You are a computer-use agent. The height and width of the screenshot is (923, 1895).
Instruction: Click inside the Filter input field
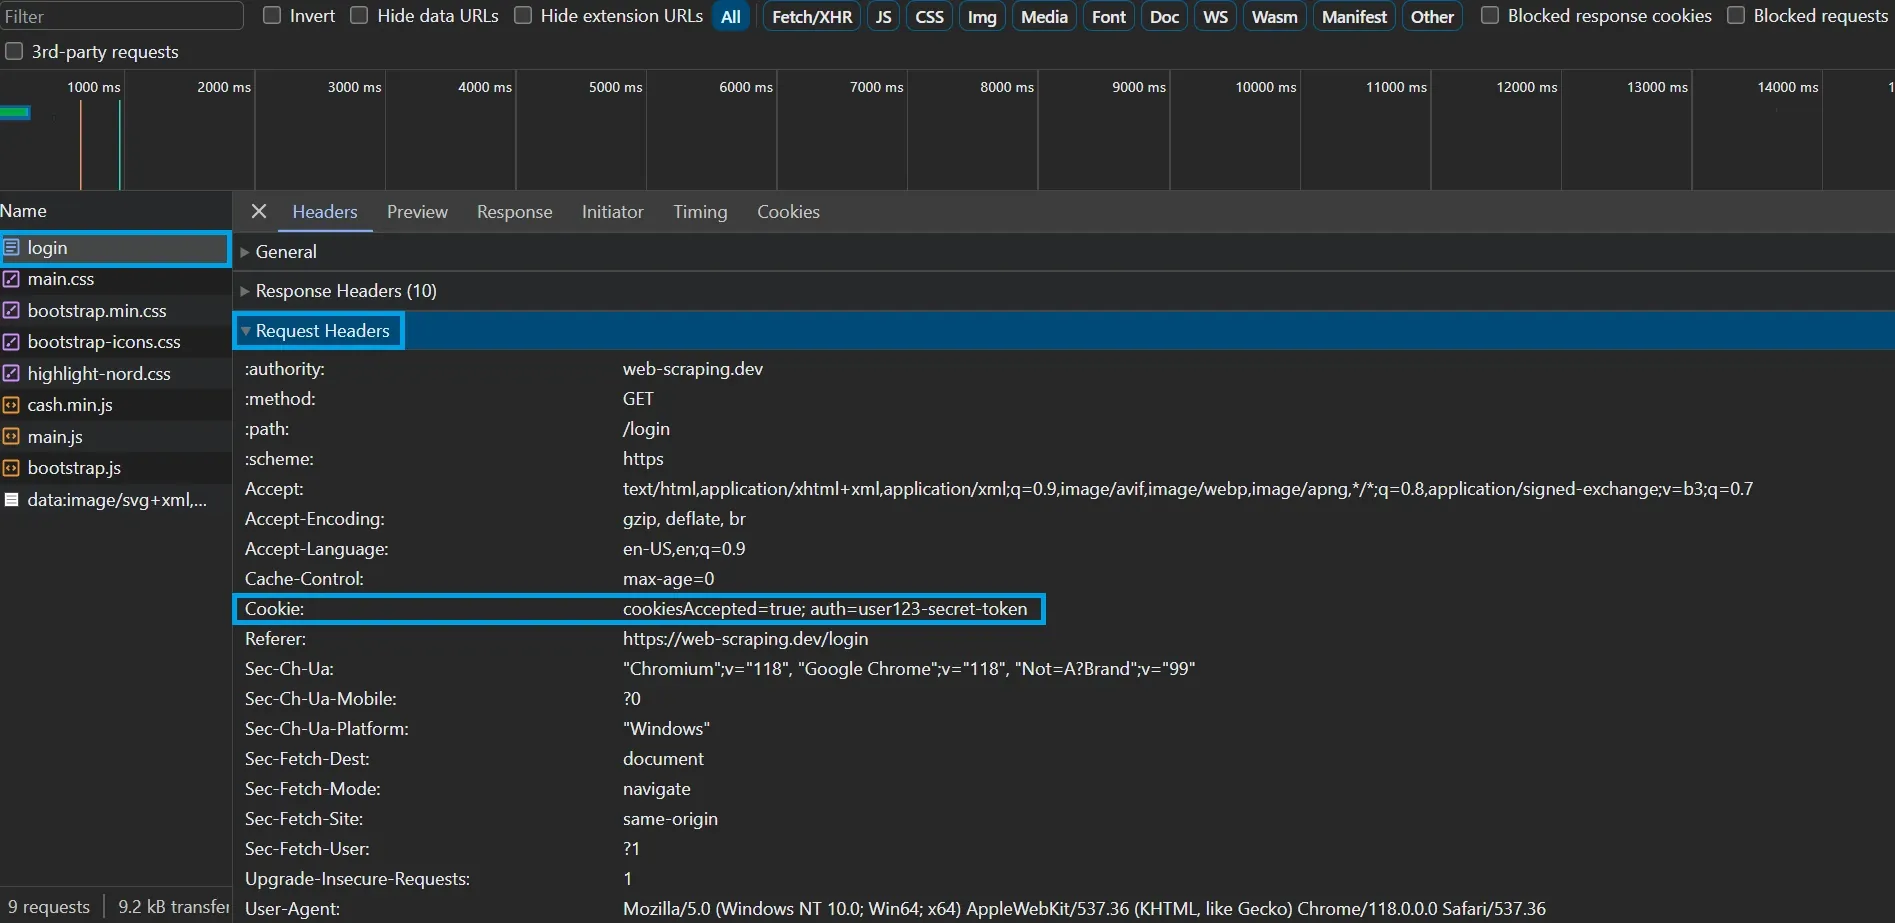coord(122,15)
